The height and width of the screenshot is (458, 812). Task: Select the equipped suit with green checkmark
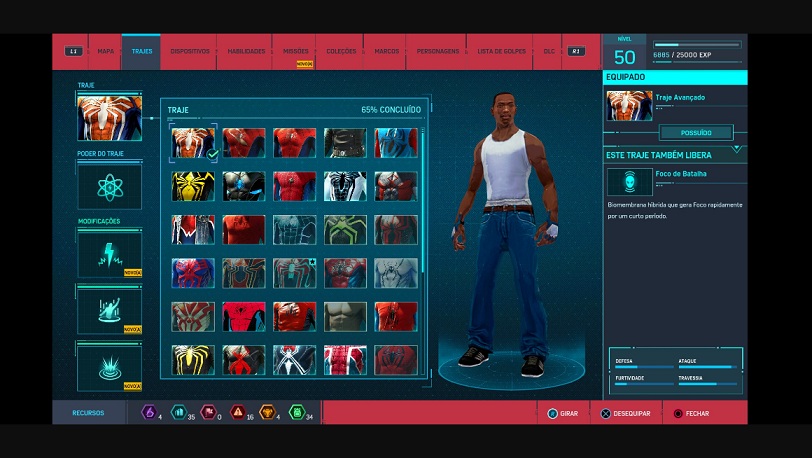click(193, 143)
